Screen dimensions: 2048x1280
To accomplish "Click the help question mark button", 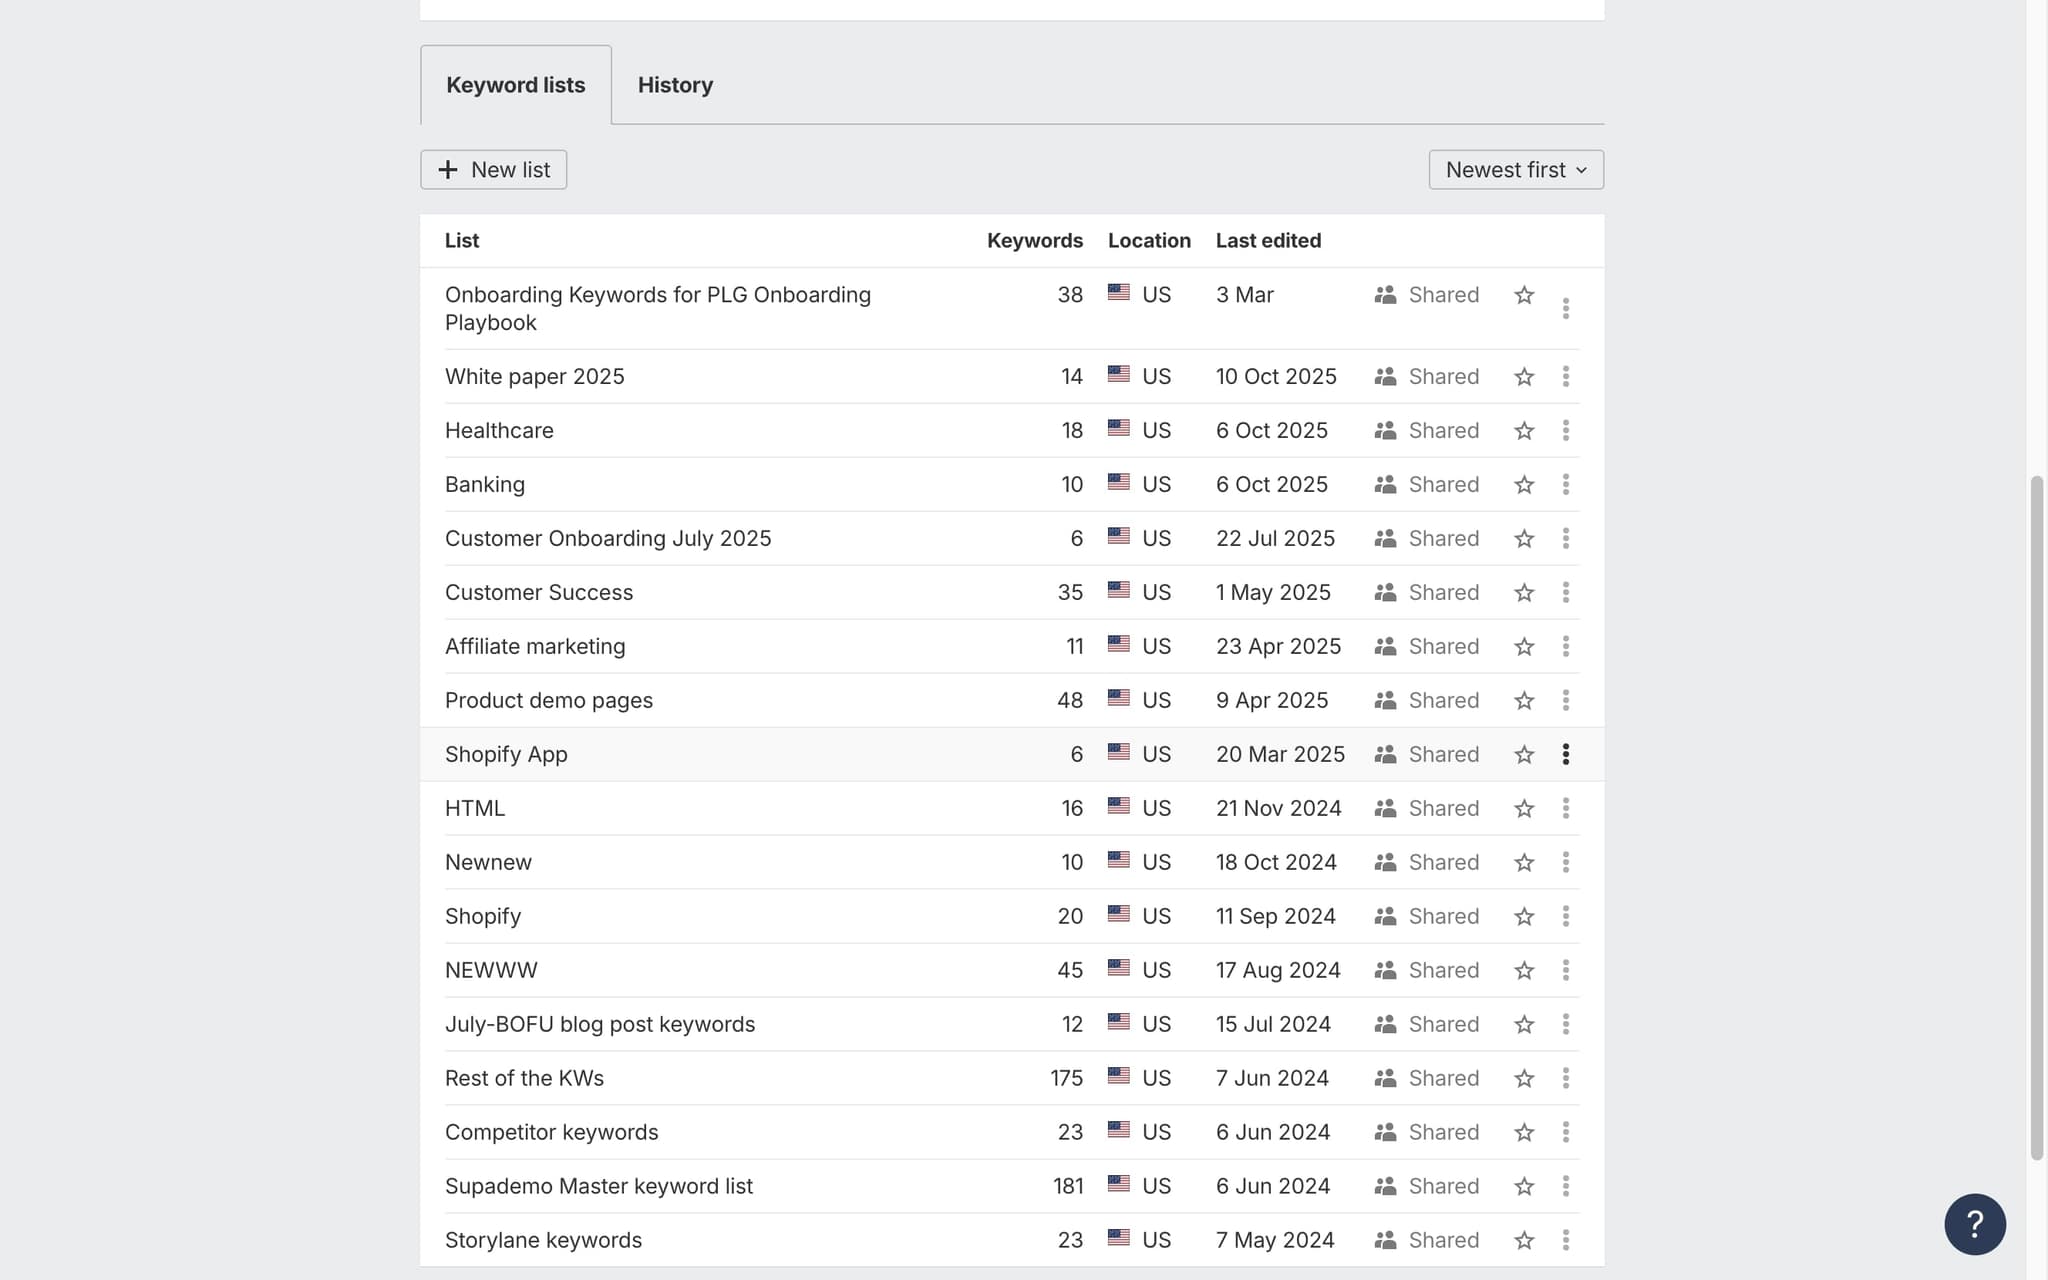I will tap(1974, 1224).
